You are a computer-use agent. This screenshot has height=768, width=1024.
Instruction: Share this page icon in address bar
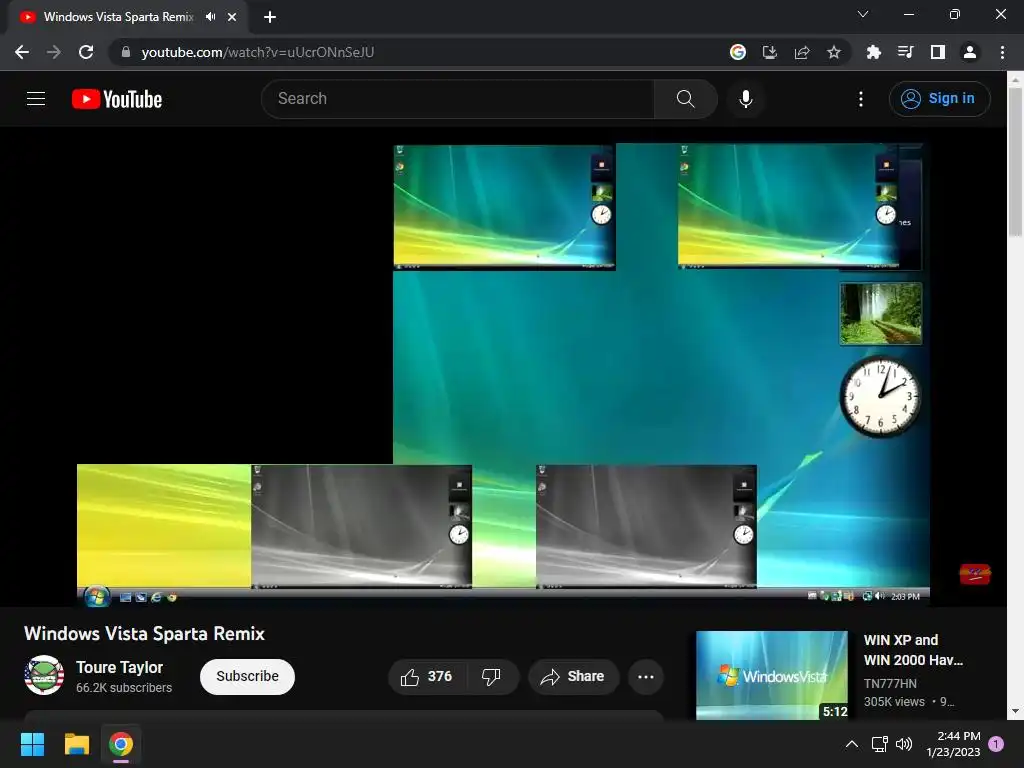(x=802, y=52)
